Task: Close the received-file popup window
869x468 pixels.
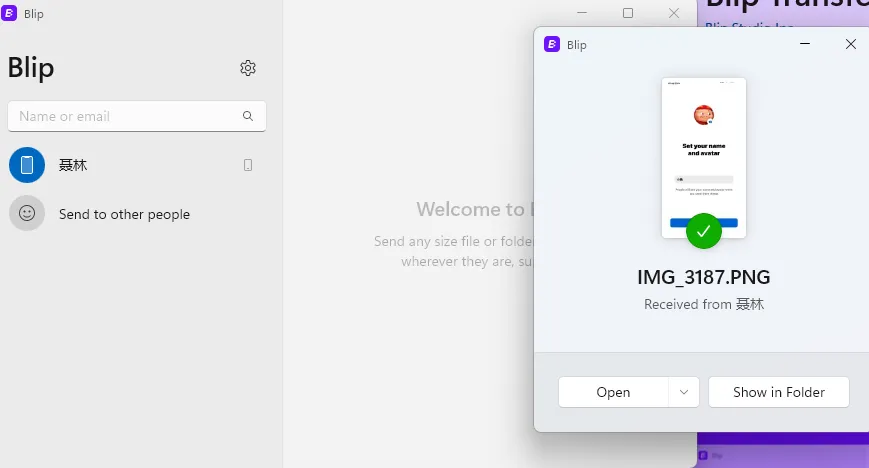Action: [851, 44]
